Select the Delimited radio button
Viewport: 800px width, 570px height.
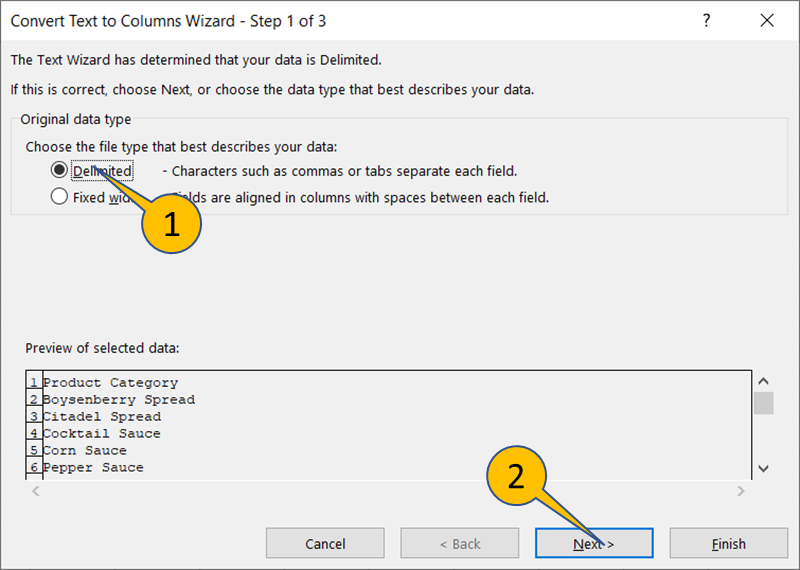[59, 171]
